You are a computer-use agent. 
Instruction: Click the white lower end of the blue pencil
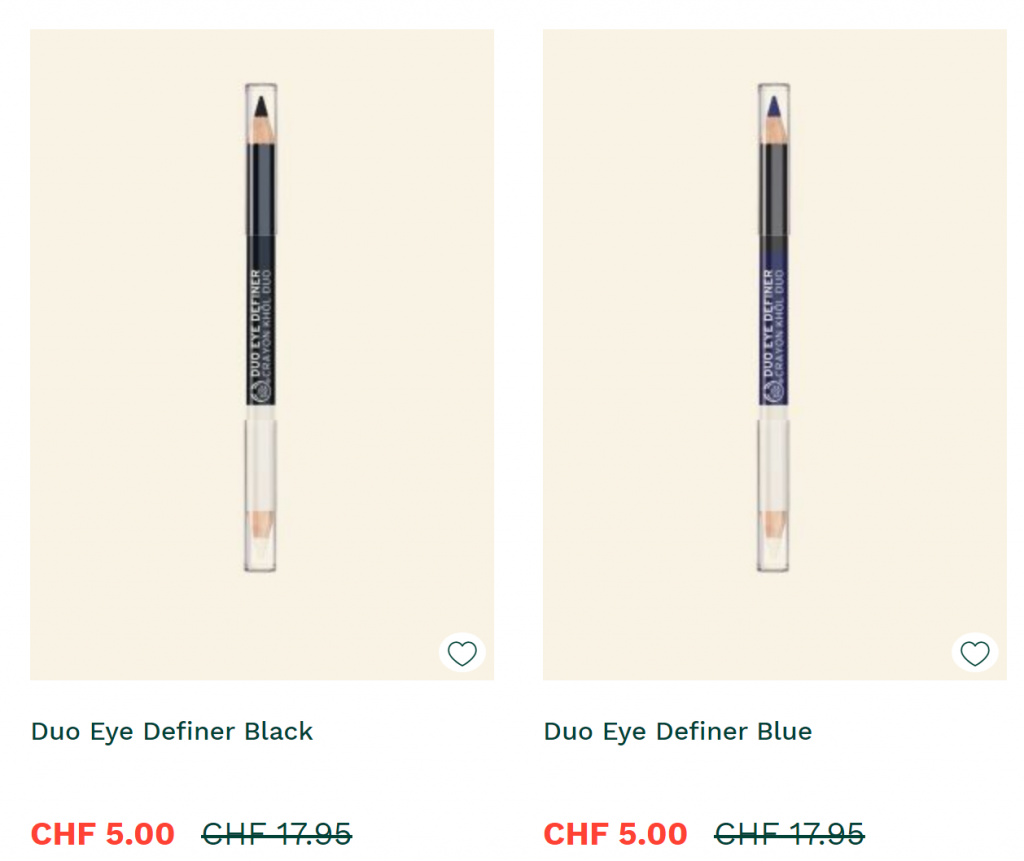tap(773, 470)
